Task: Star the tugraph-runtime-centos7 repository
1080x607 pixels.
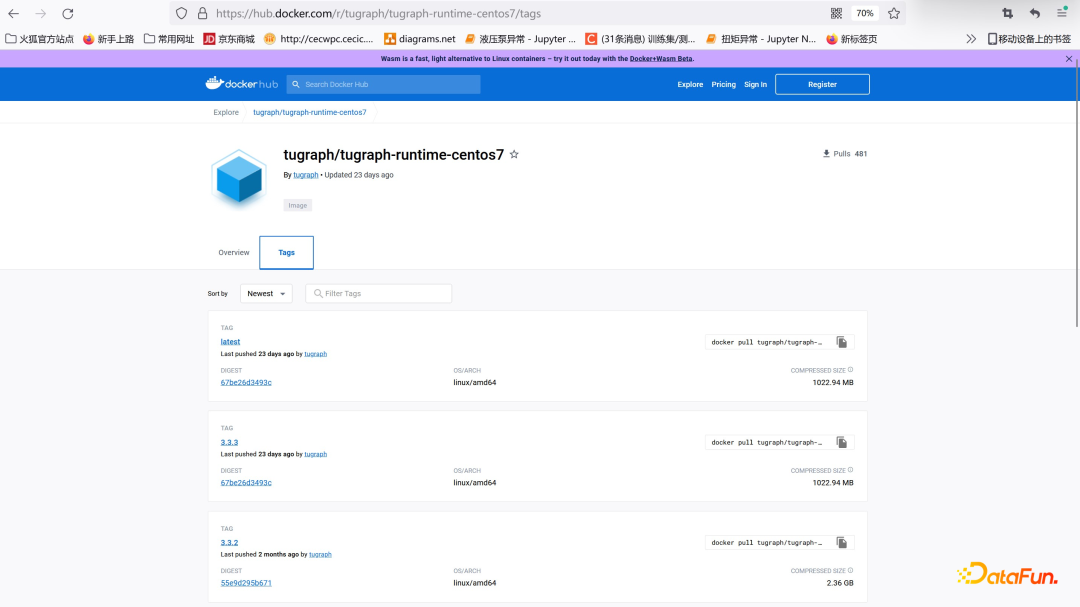Action: (x=514, y=154)
